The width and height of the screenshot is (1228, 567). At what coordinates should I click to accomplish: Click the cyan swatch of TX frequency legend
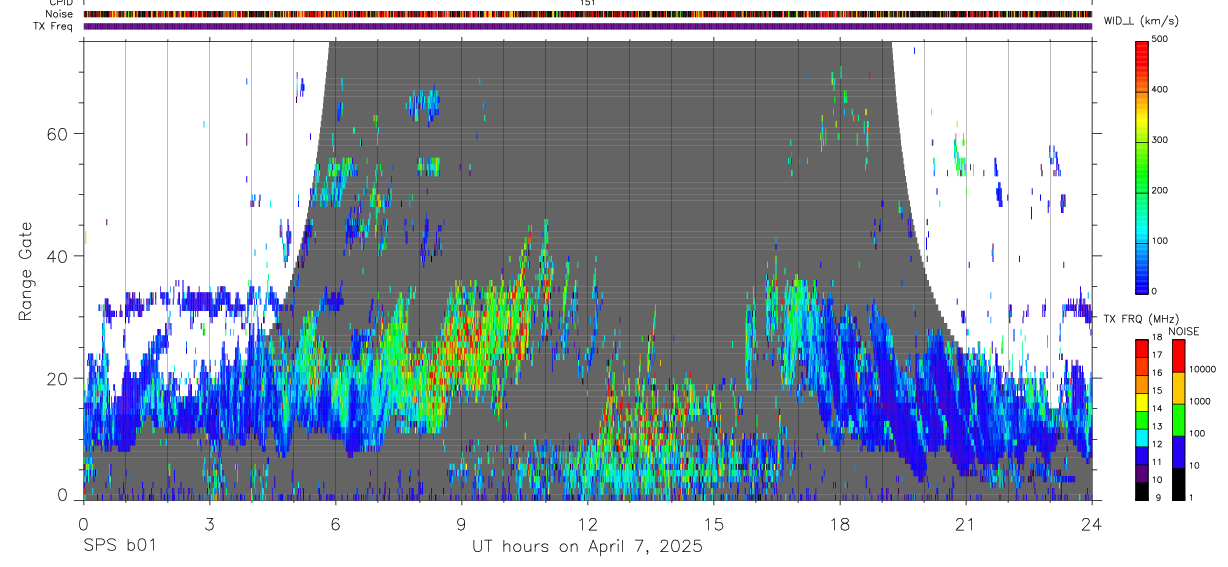(1142, 438)
